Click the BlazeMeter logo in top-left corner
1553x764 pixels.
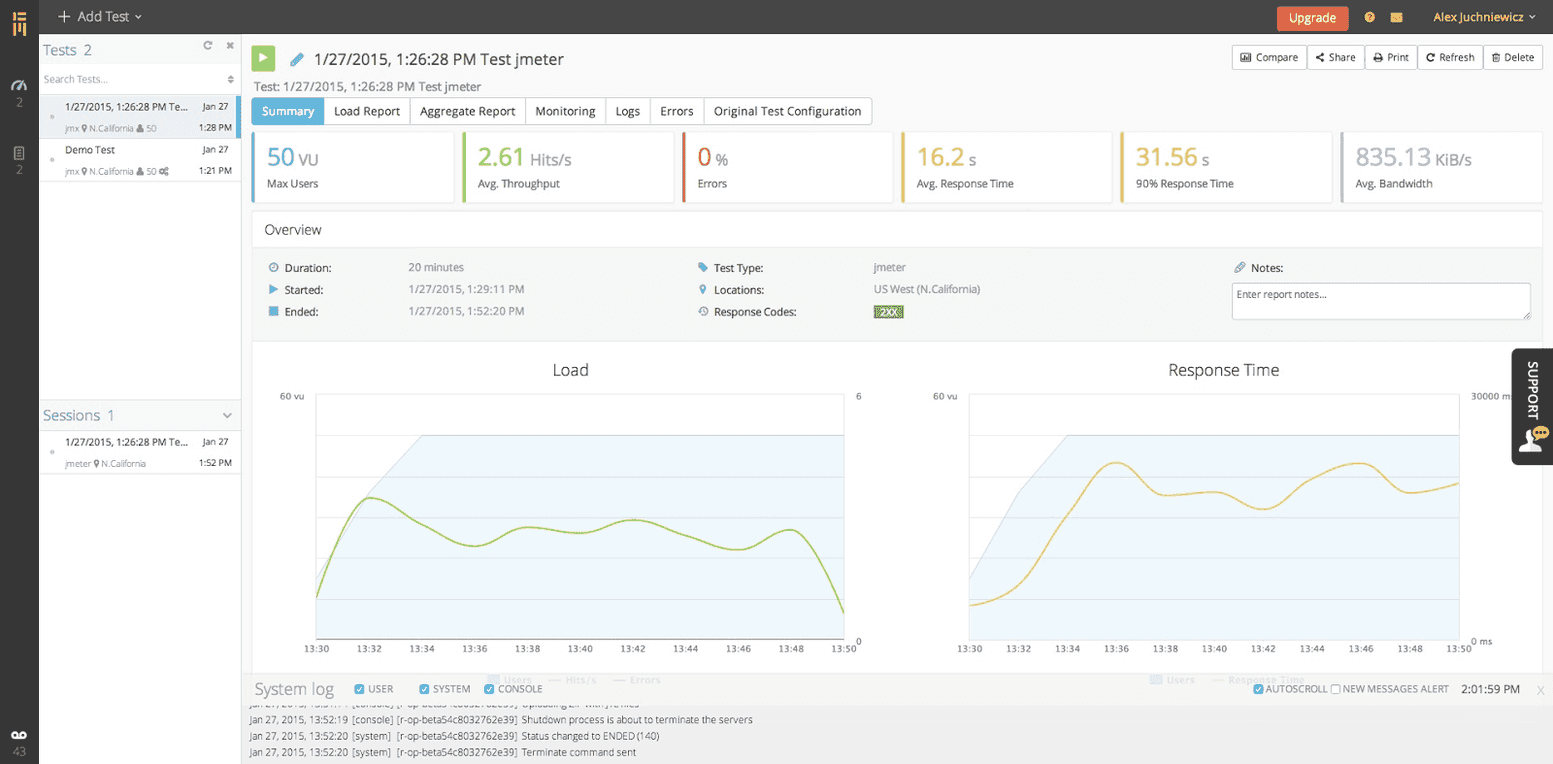(x=18, y=24)
